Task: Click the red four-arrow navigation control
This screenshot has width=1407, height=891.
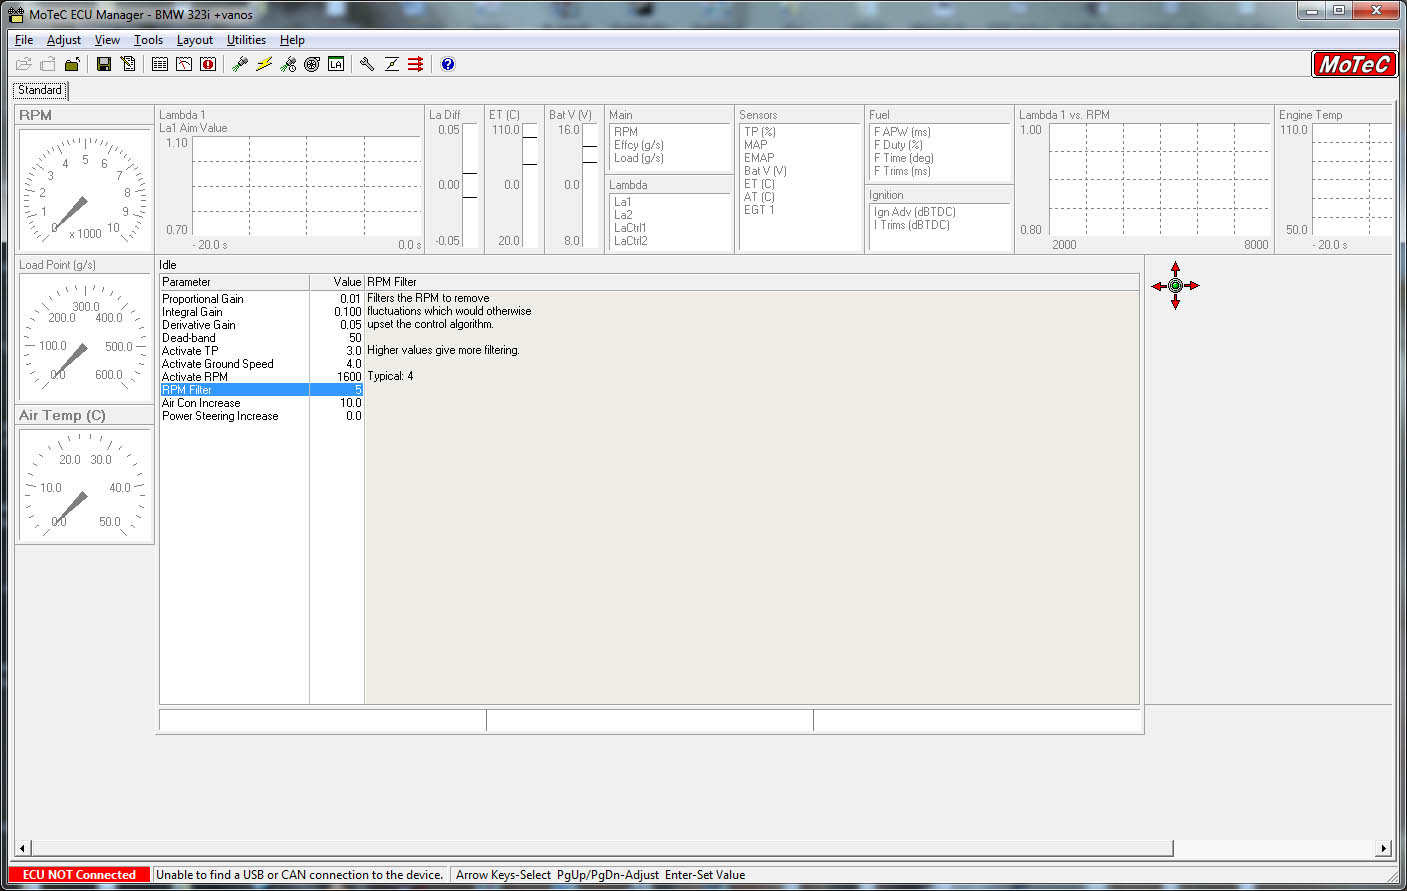Action: click(x=1175, y=286)
